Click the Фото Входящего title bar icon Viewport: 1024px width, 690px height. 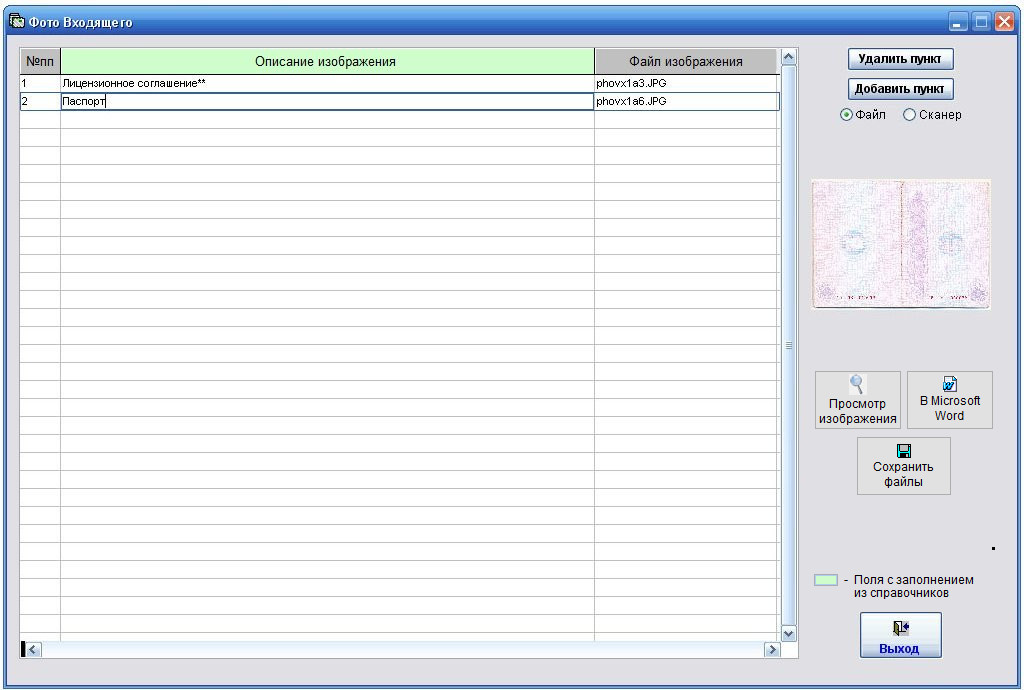16,22
